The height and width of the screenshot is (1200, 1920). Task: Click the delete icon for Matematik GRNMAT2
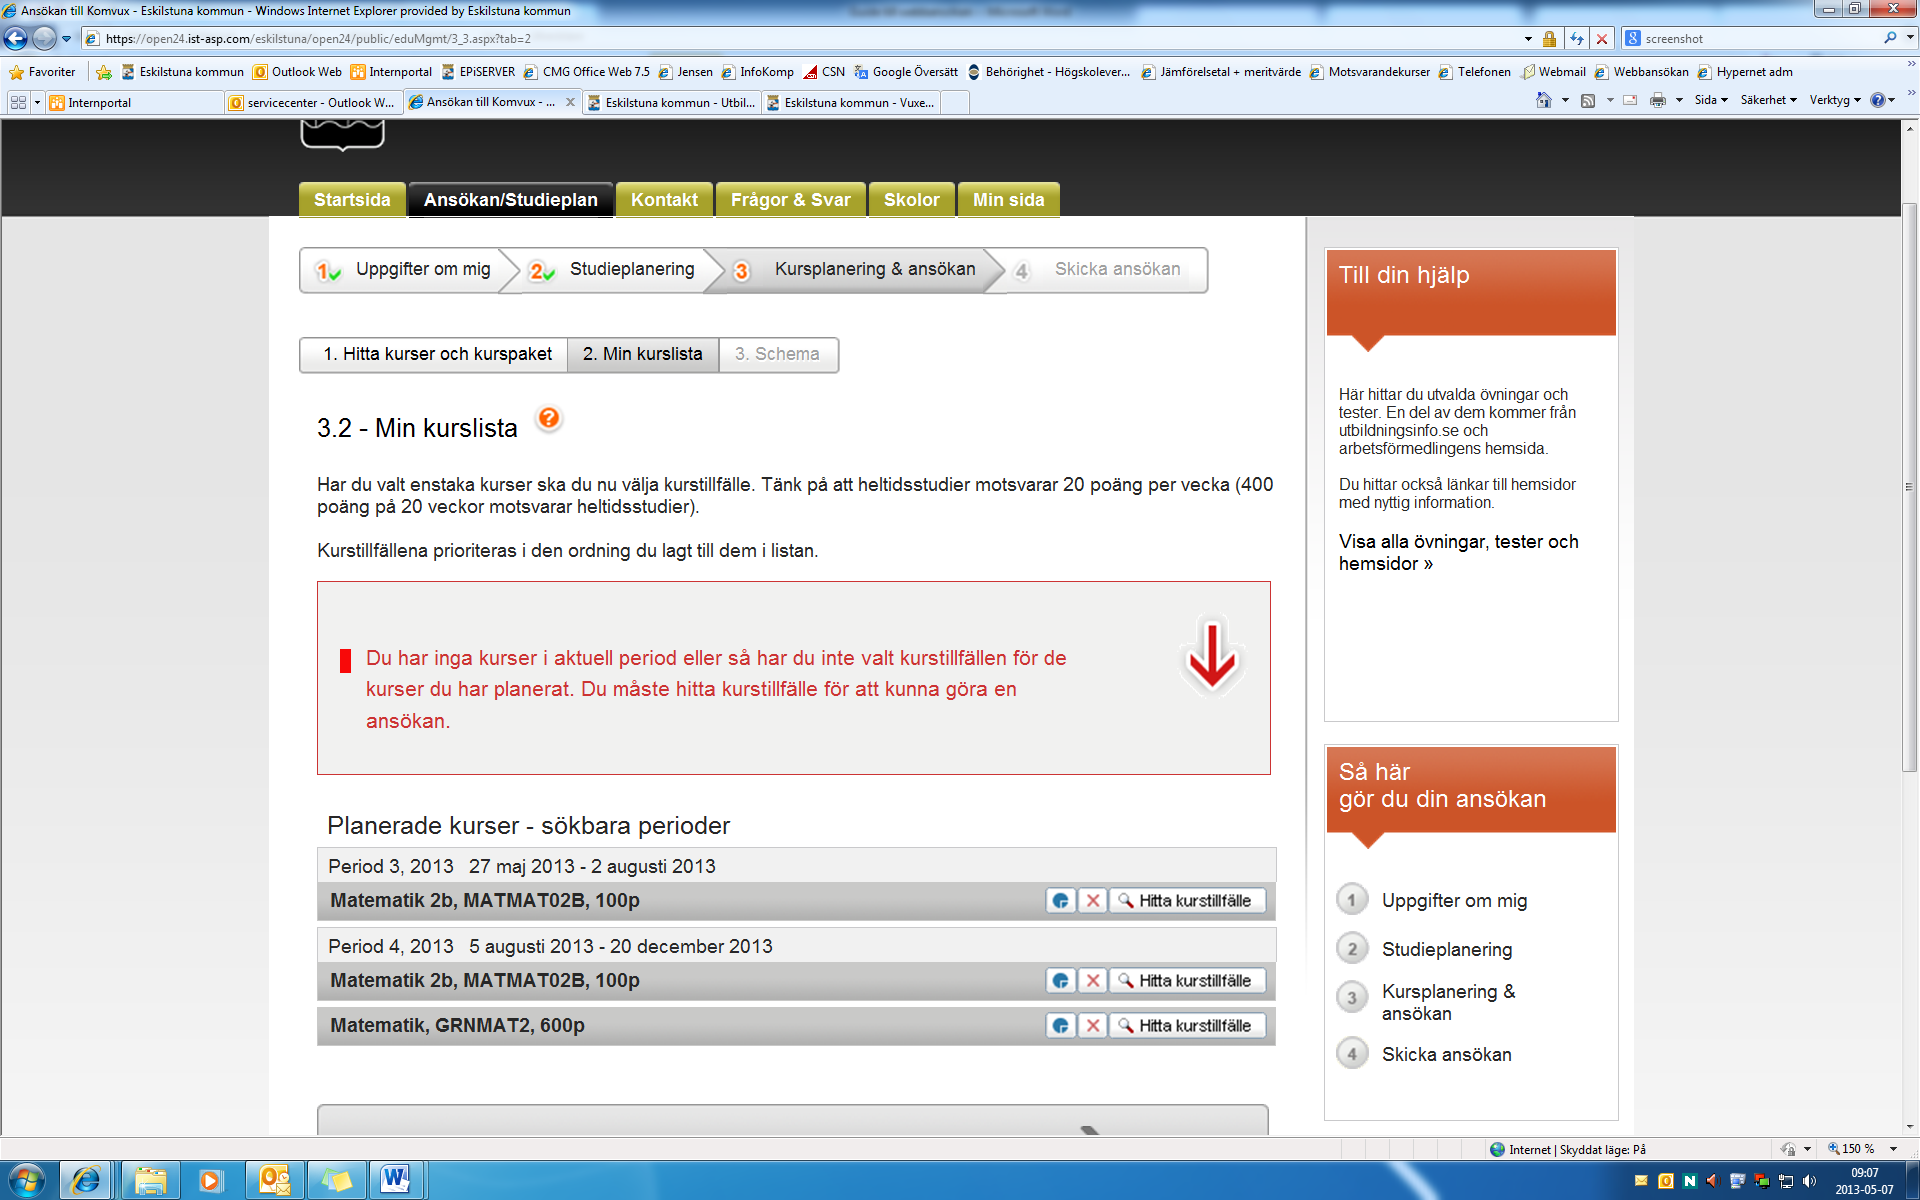click(1091, 1026)
